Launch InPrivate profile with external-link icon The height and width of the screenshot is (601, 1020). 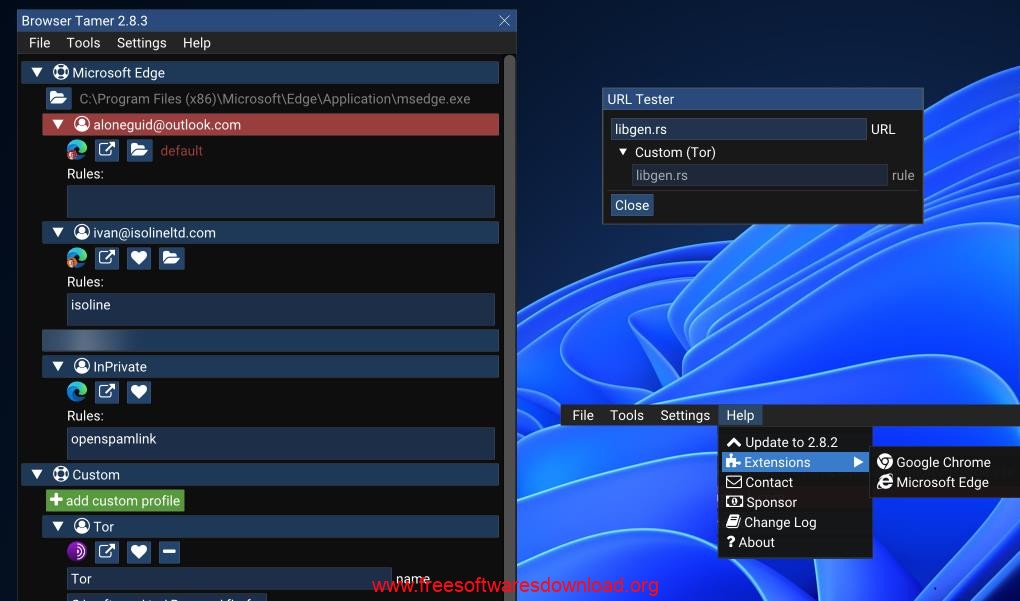107,392
